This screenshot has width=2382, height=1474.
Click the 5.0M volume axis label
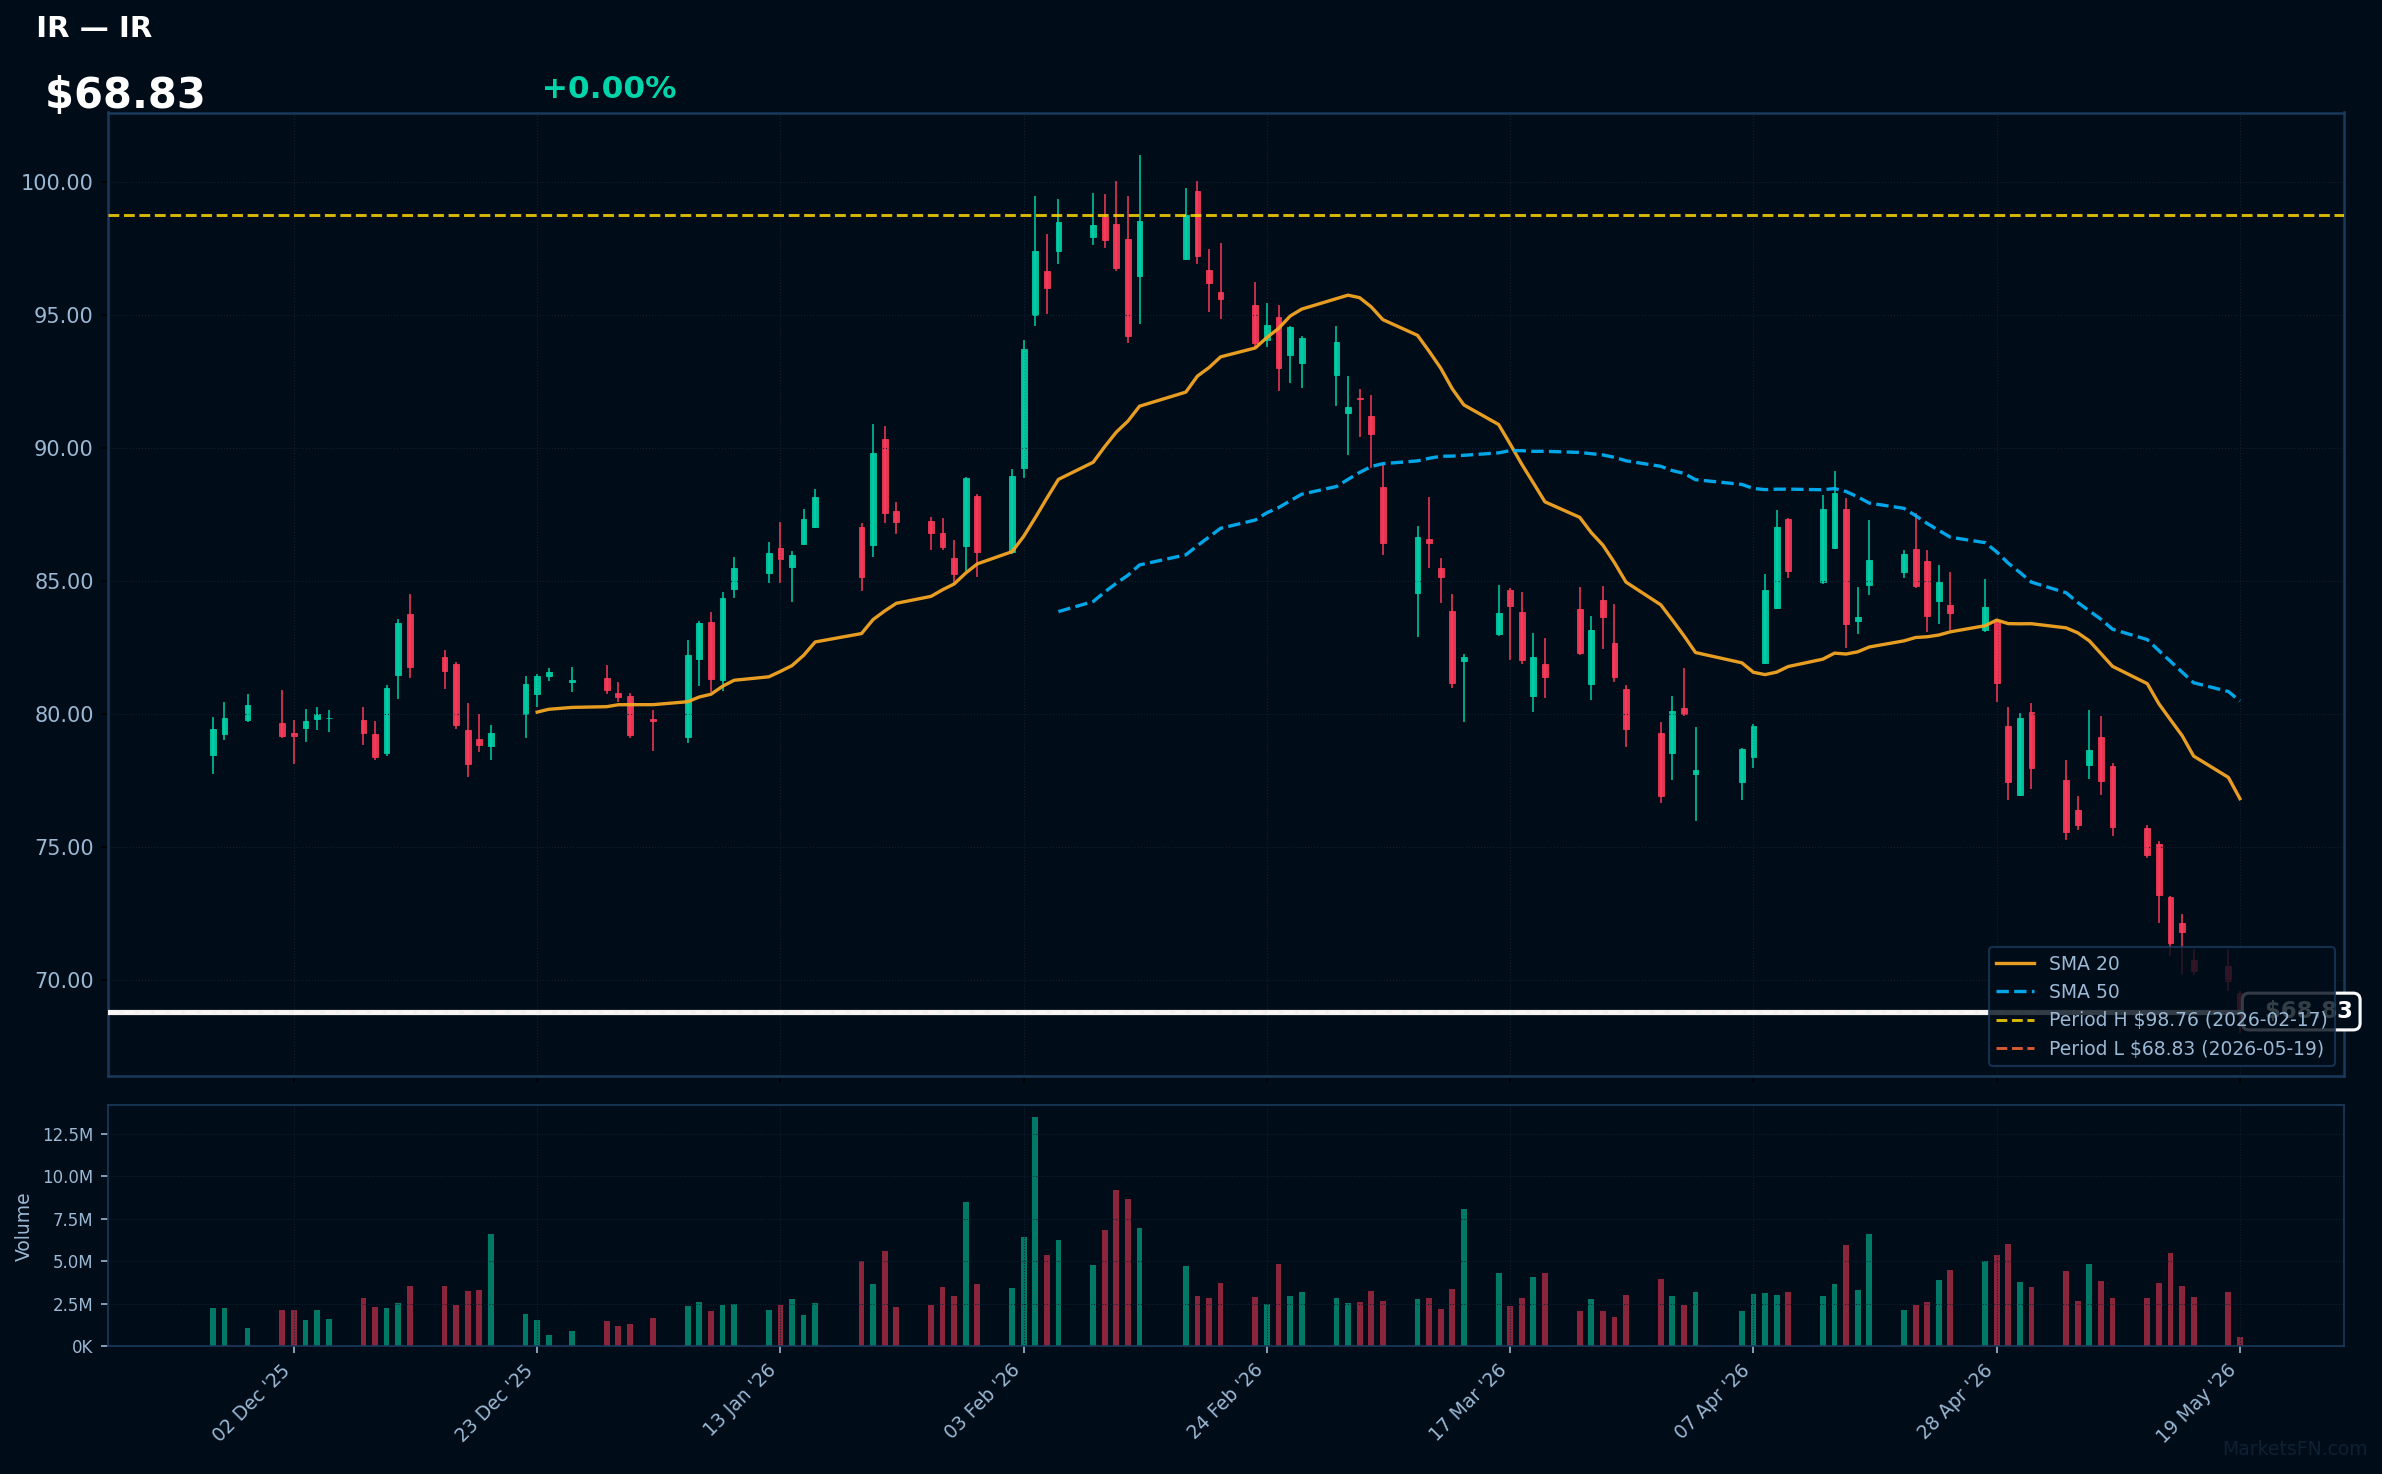click(73, 1262)
